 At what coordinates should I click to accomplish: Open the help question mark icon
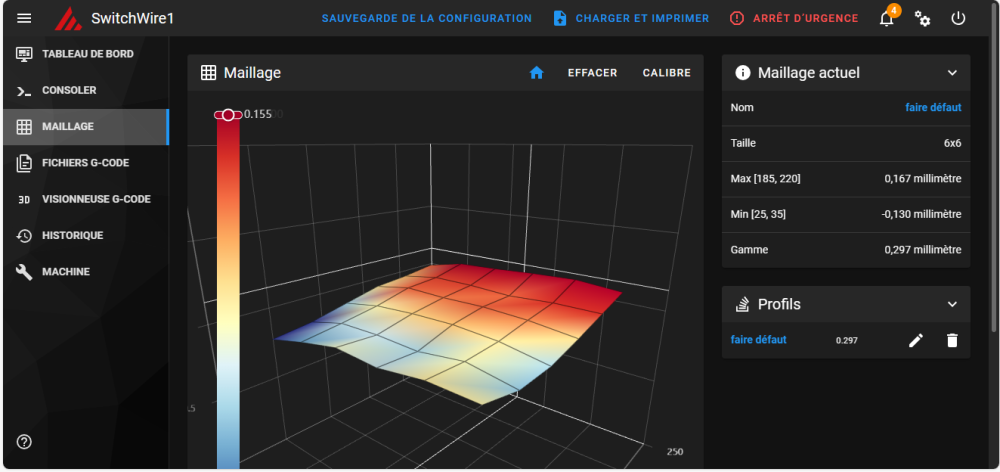[x=24, y=441]
